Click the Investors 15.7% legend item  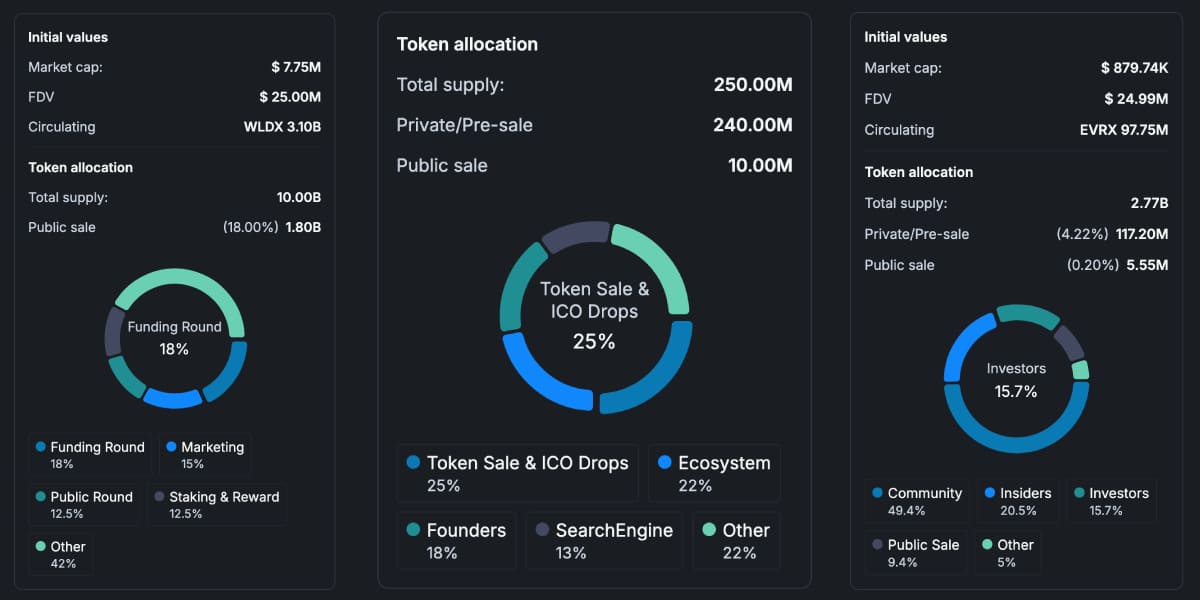pos(1110,501)
